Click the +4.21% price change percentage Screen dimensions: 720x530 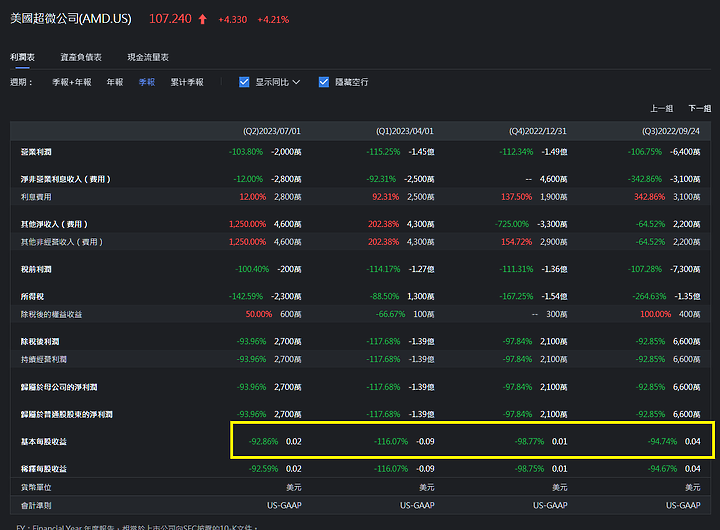click(273, 20)
